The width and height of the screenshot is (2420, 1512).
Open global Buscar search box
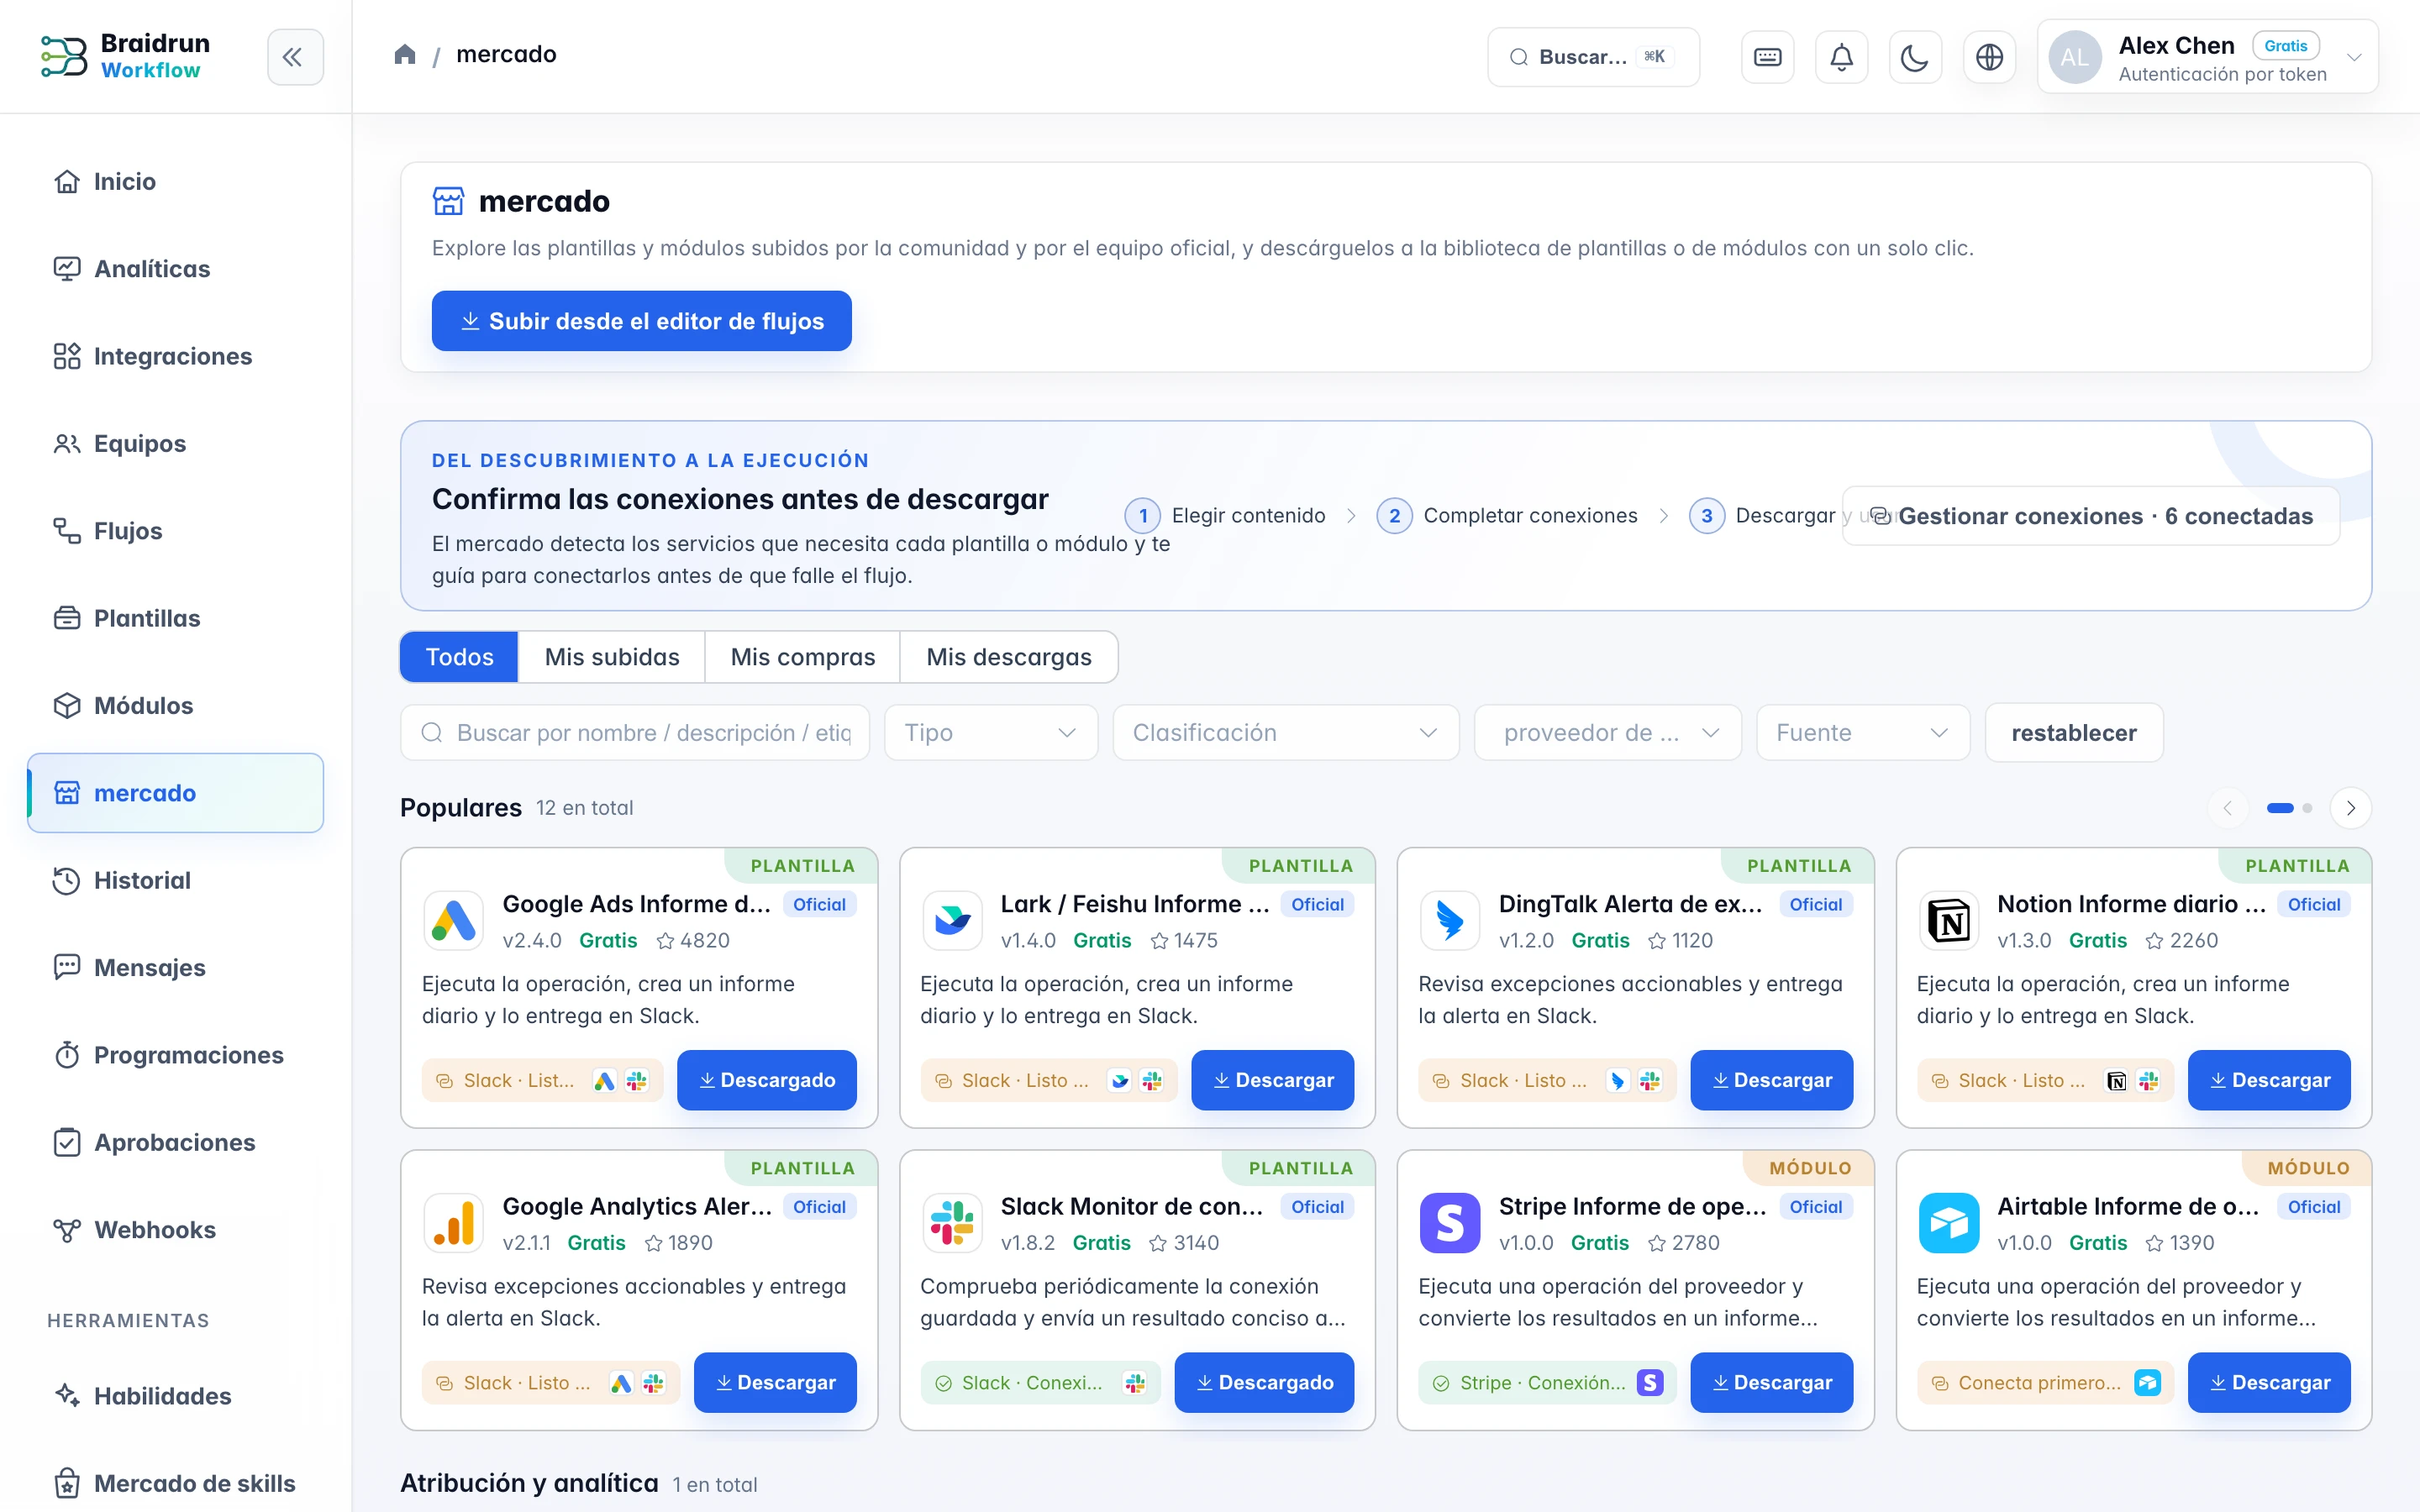point(1593,57)
